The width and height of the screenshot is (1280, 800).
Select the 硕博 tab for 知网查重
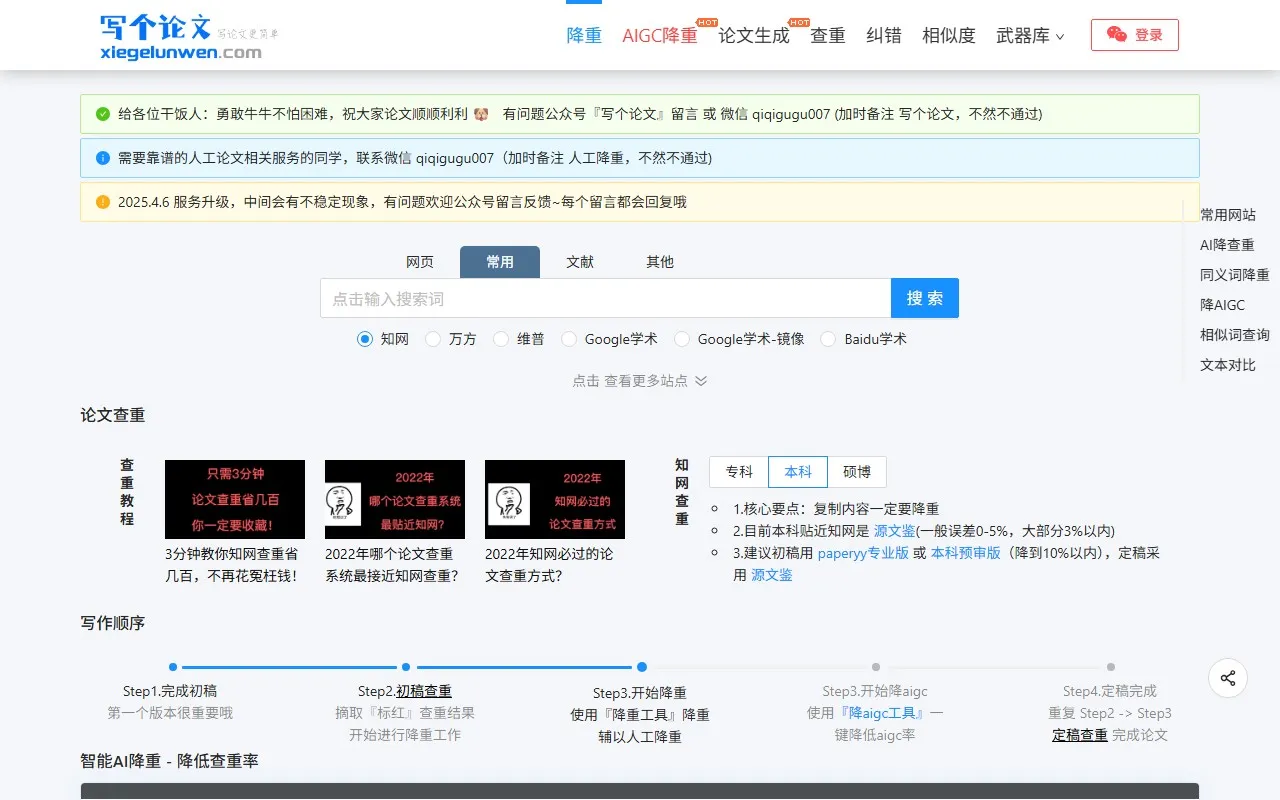click(857, 472)
